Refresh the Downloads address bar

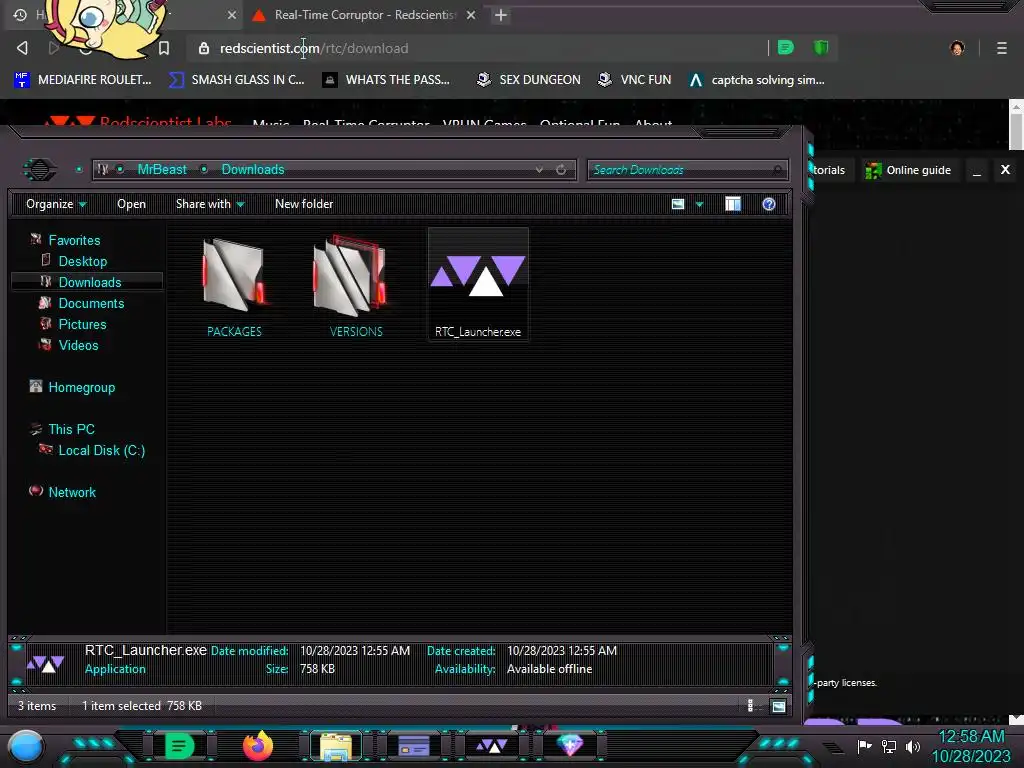pos(561,170)
